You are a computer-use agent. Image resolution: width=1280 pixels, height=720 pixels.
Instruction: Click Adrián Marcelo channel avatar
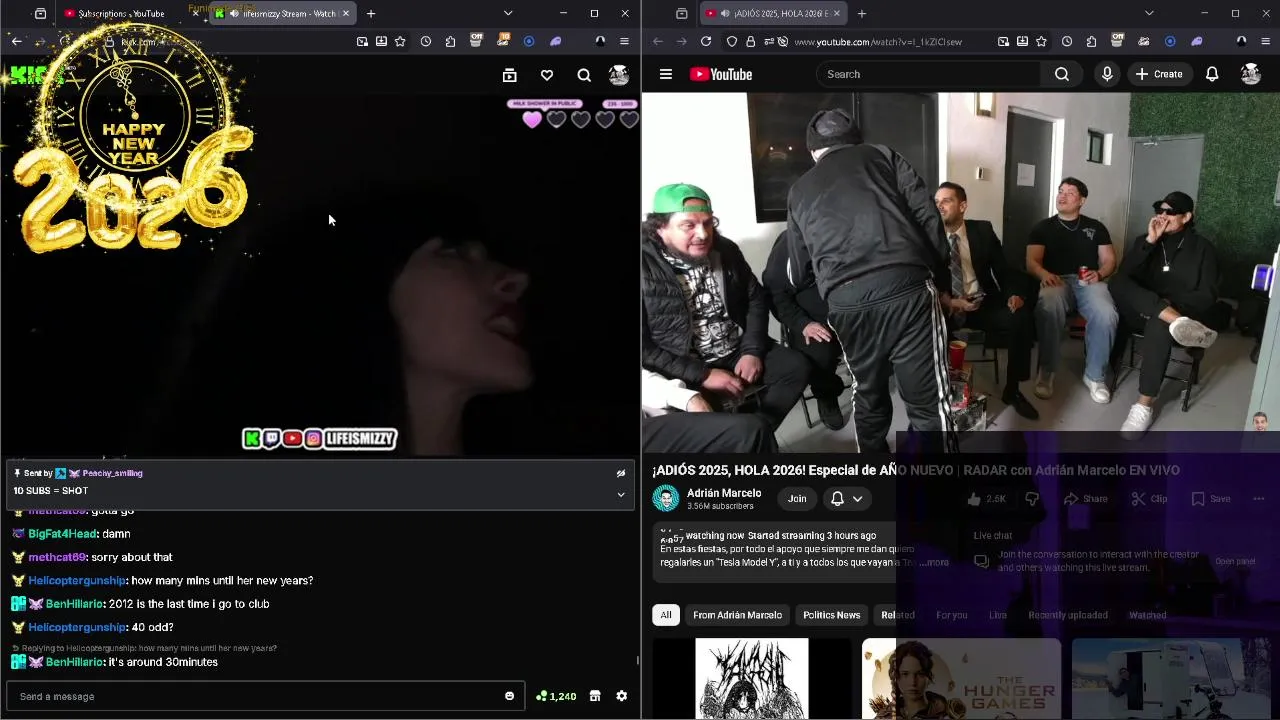click(x=665, y=498)
